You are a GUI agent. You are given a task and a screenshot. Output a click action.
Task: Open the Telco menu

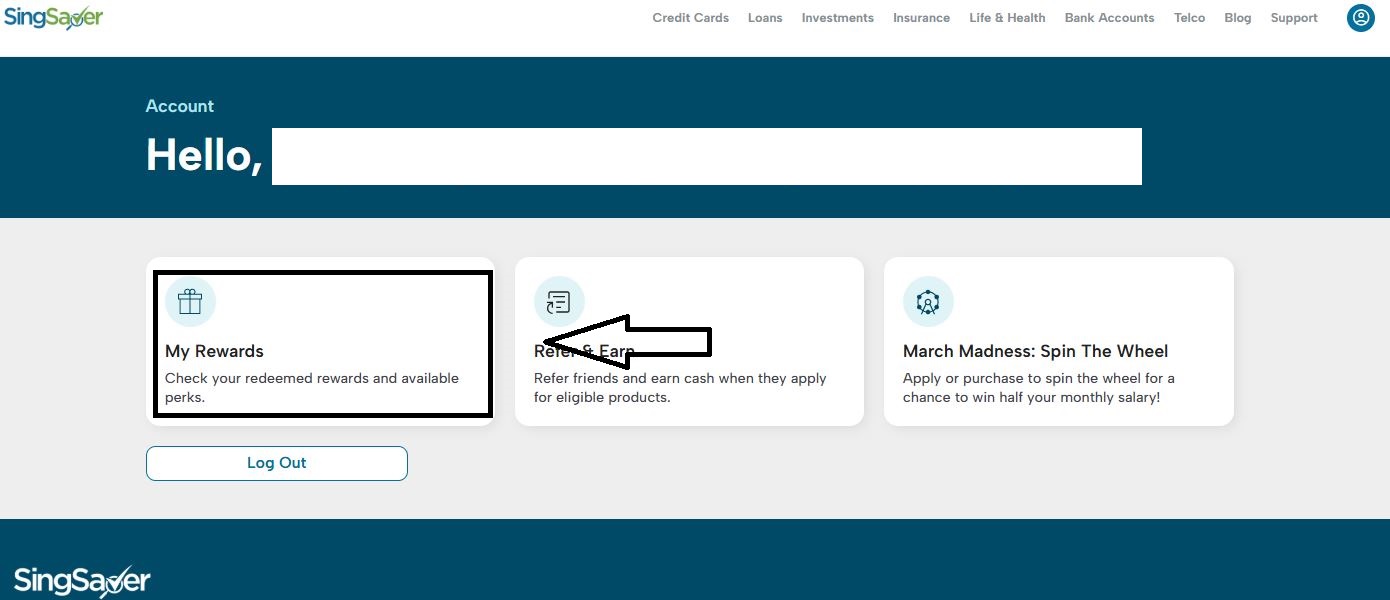(1190, 18)
